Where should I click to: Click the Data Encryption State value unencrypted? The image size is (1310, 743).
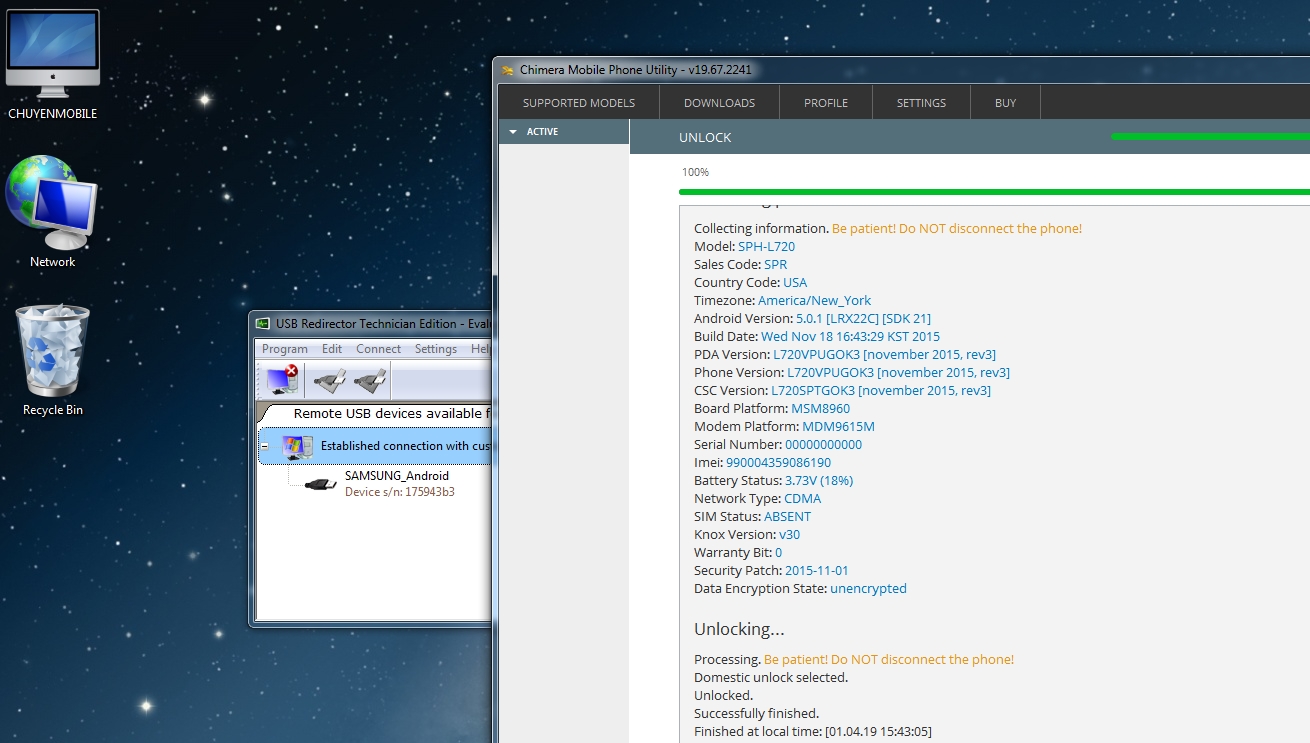point(868,588)
